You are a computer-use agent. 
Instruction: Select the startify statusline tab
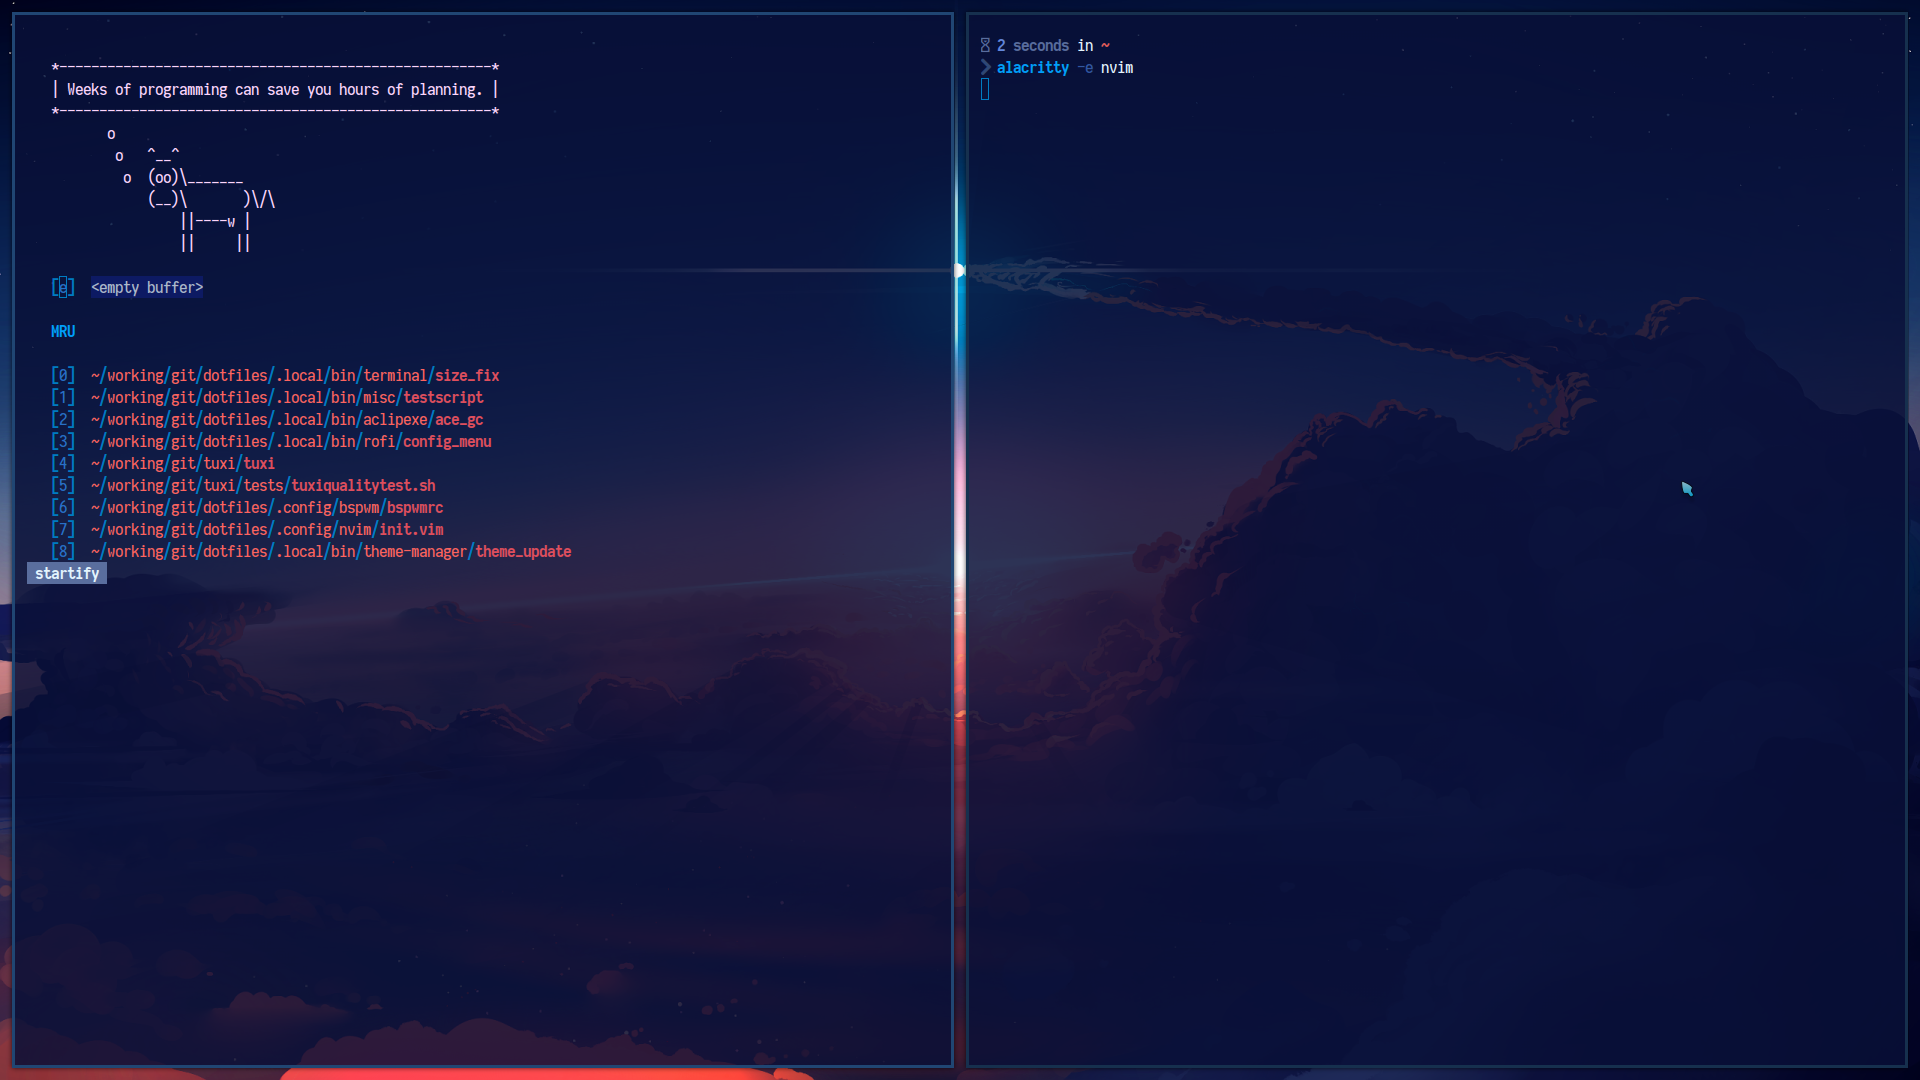(66, 573)
